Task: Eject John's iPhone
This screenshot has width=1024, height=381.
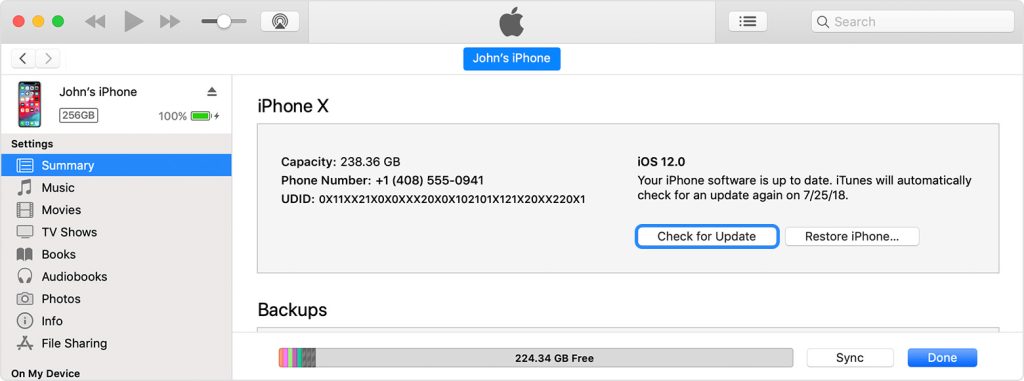Action: pyautogui.click(x=212, y=91)
